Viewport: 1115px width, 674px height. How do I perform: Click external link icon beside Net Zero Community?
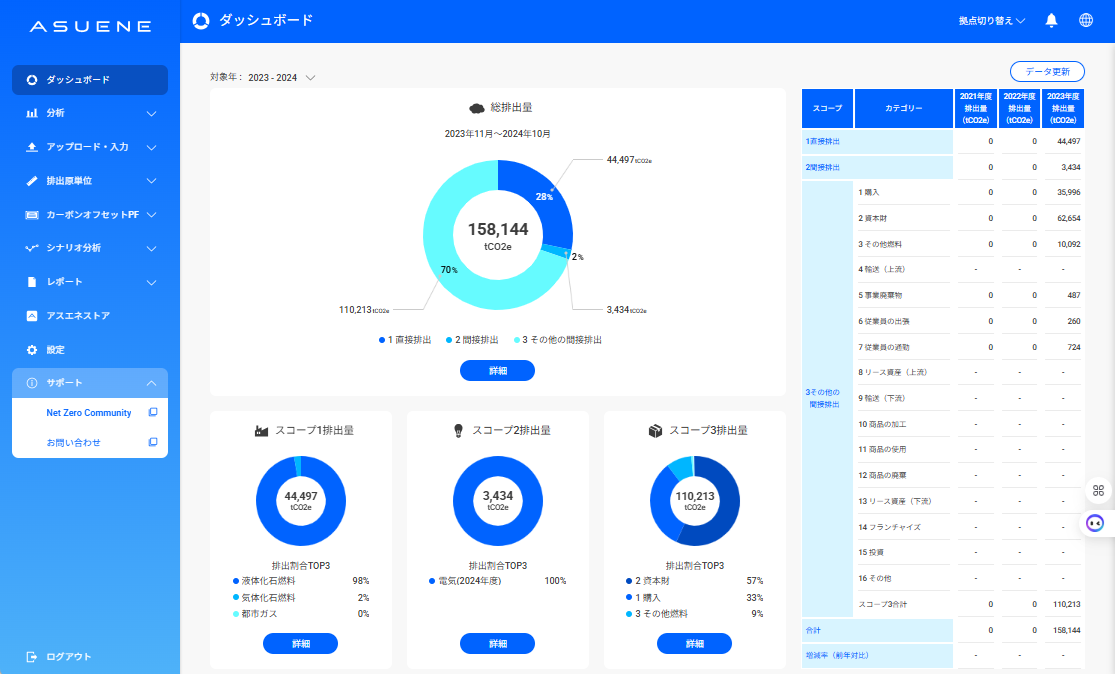153,412
